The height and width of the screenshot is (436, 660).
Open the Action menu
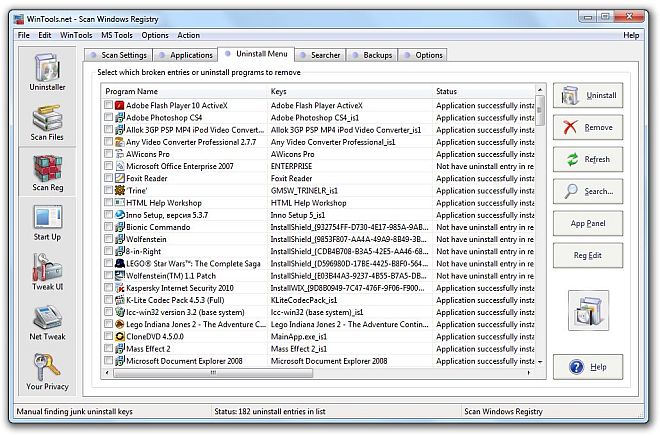tap(188, 35)
